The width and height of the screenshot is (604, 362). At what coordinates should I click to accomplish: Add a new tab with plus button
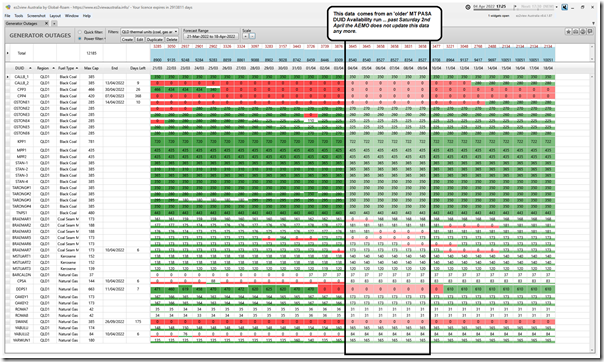click(x=54, y=23)
